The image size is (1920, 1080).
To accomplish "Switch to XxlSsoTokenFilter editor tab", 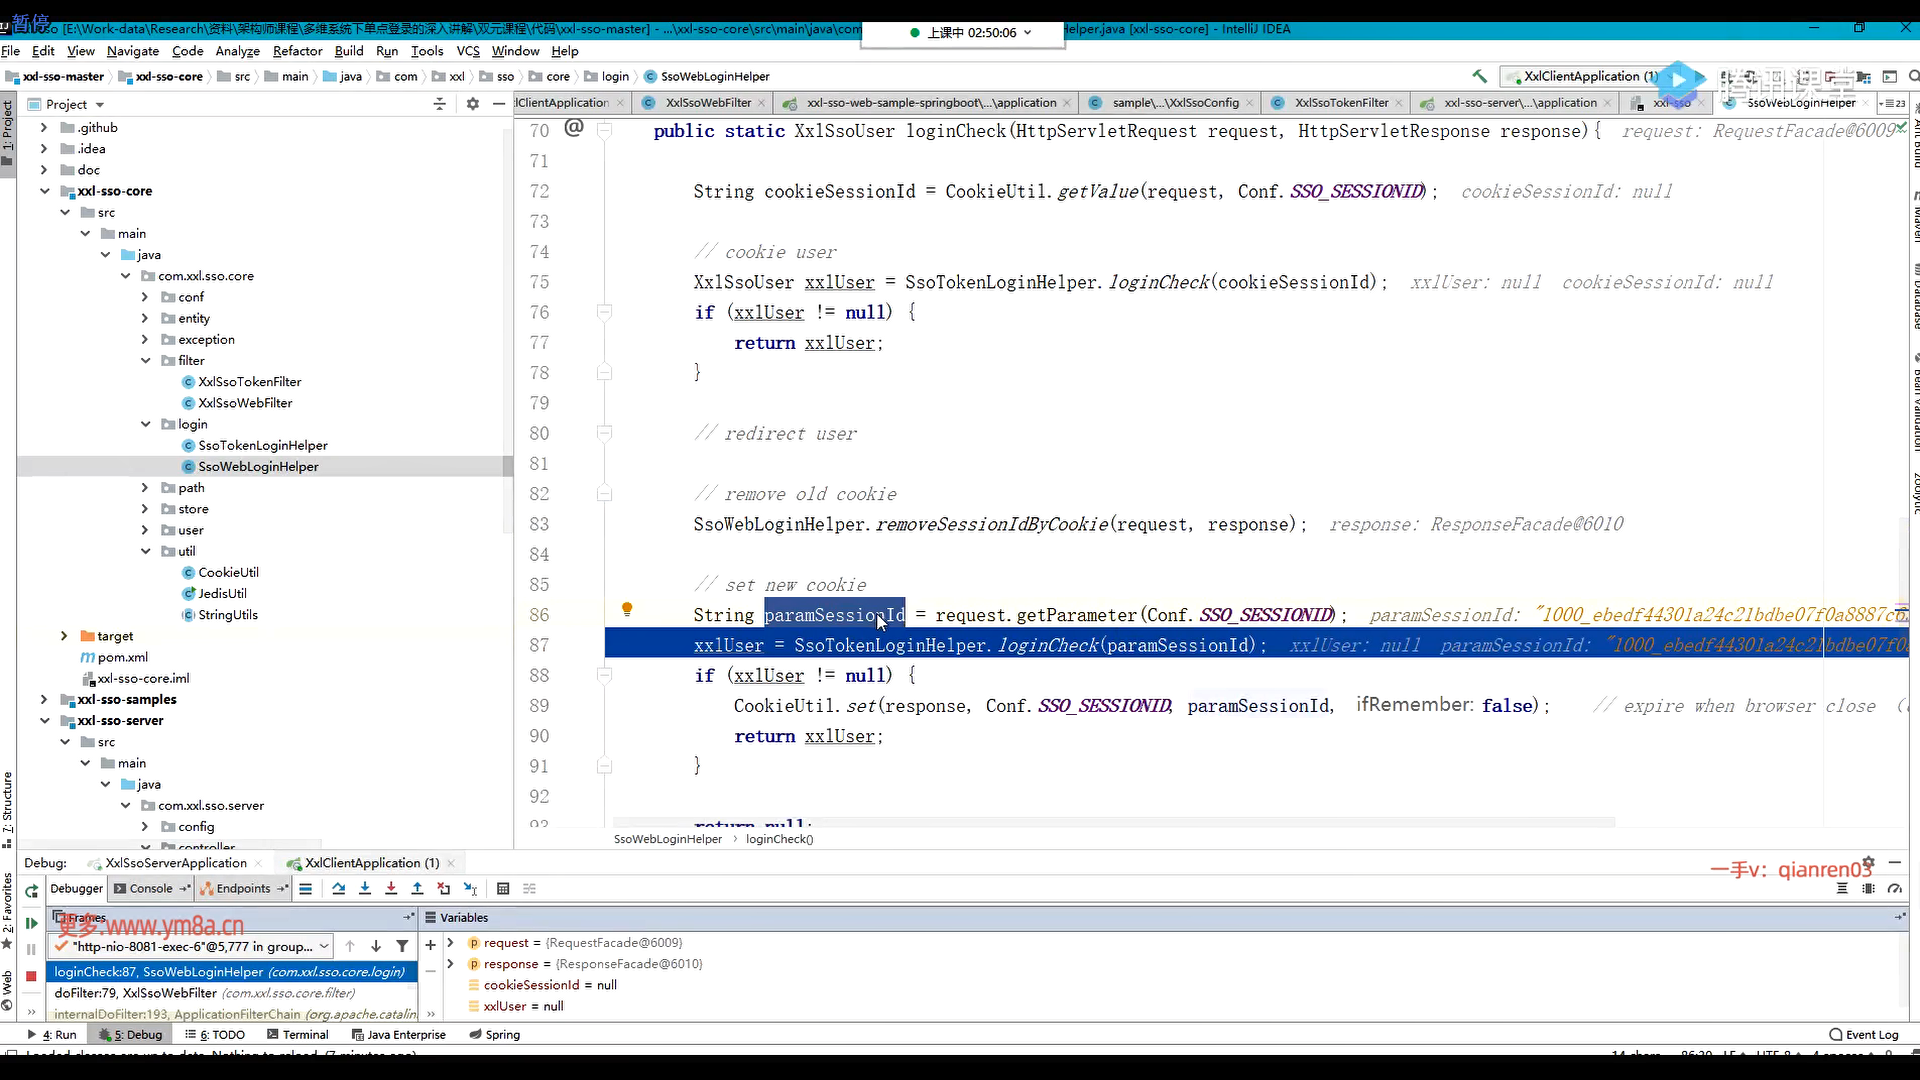I will [1340, 103].
